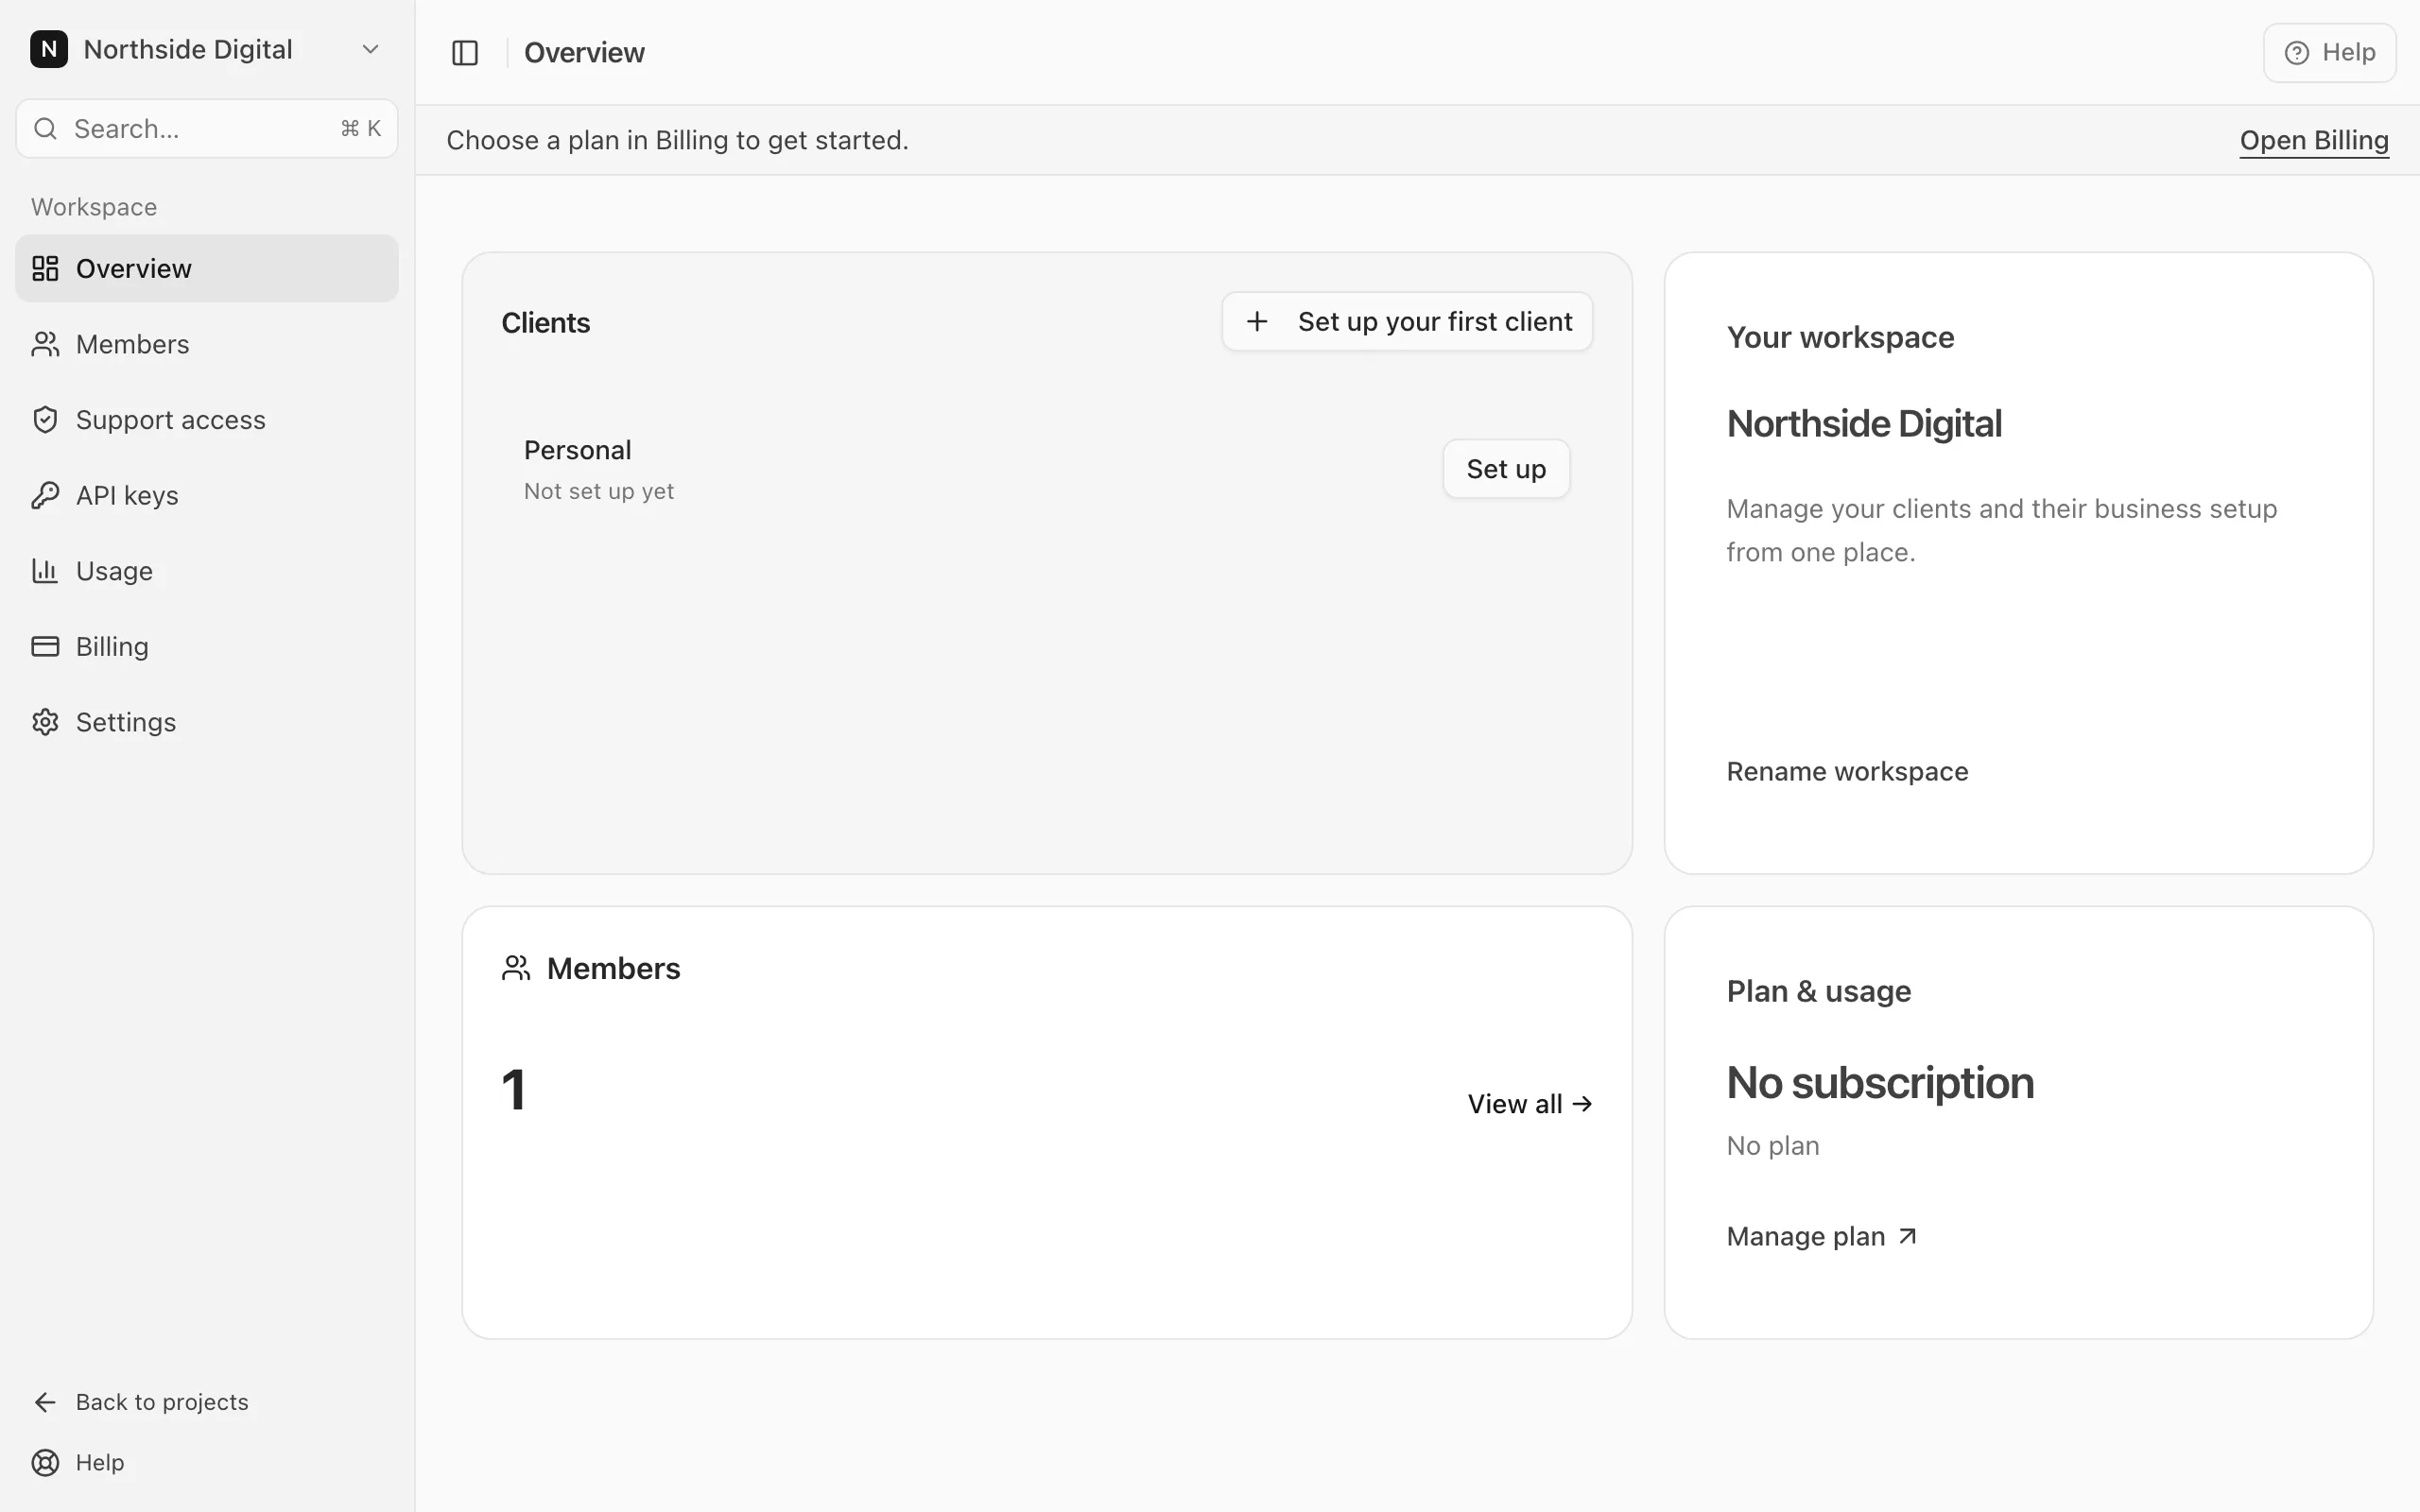Click the "No subscription" heading

tap(1880, 1083)
